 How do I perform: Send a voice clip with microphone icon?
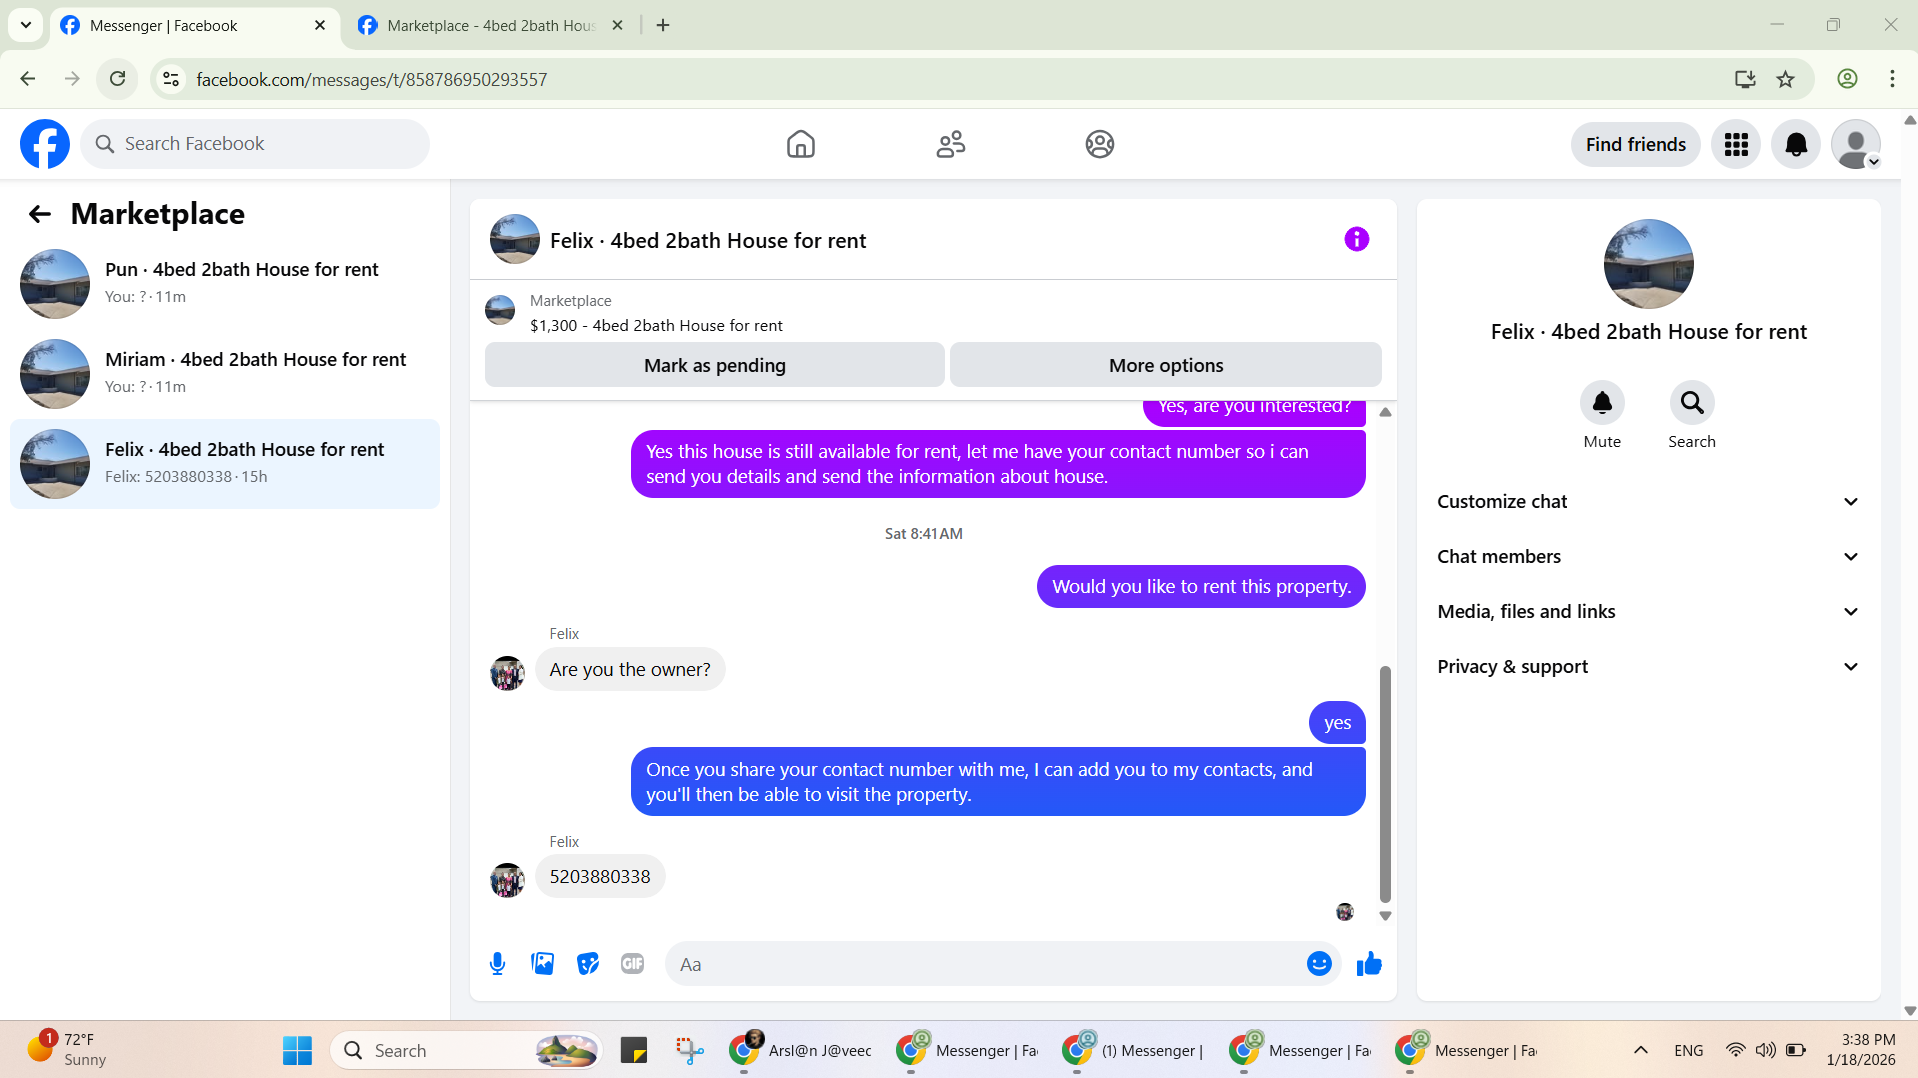(497, 964)
